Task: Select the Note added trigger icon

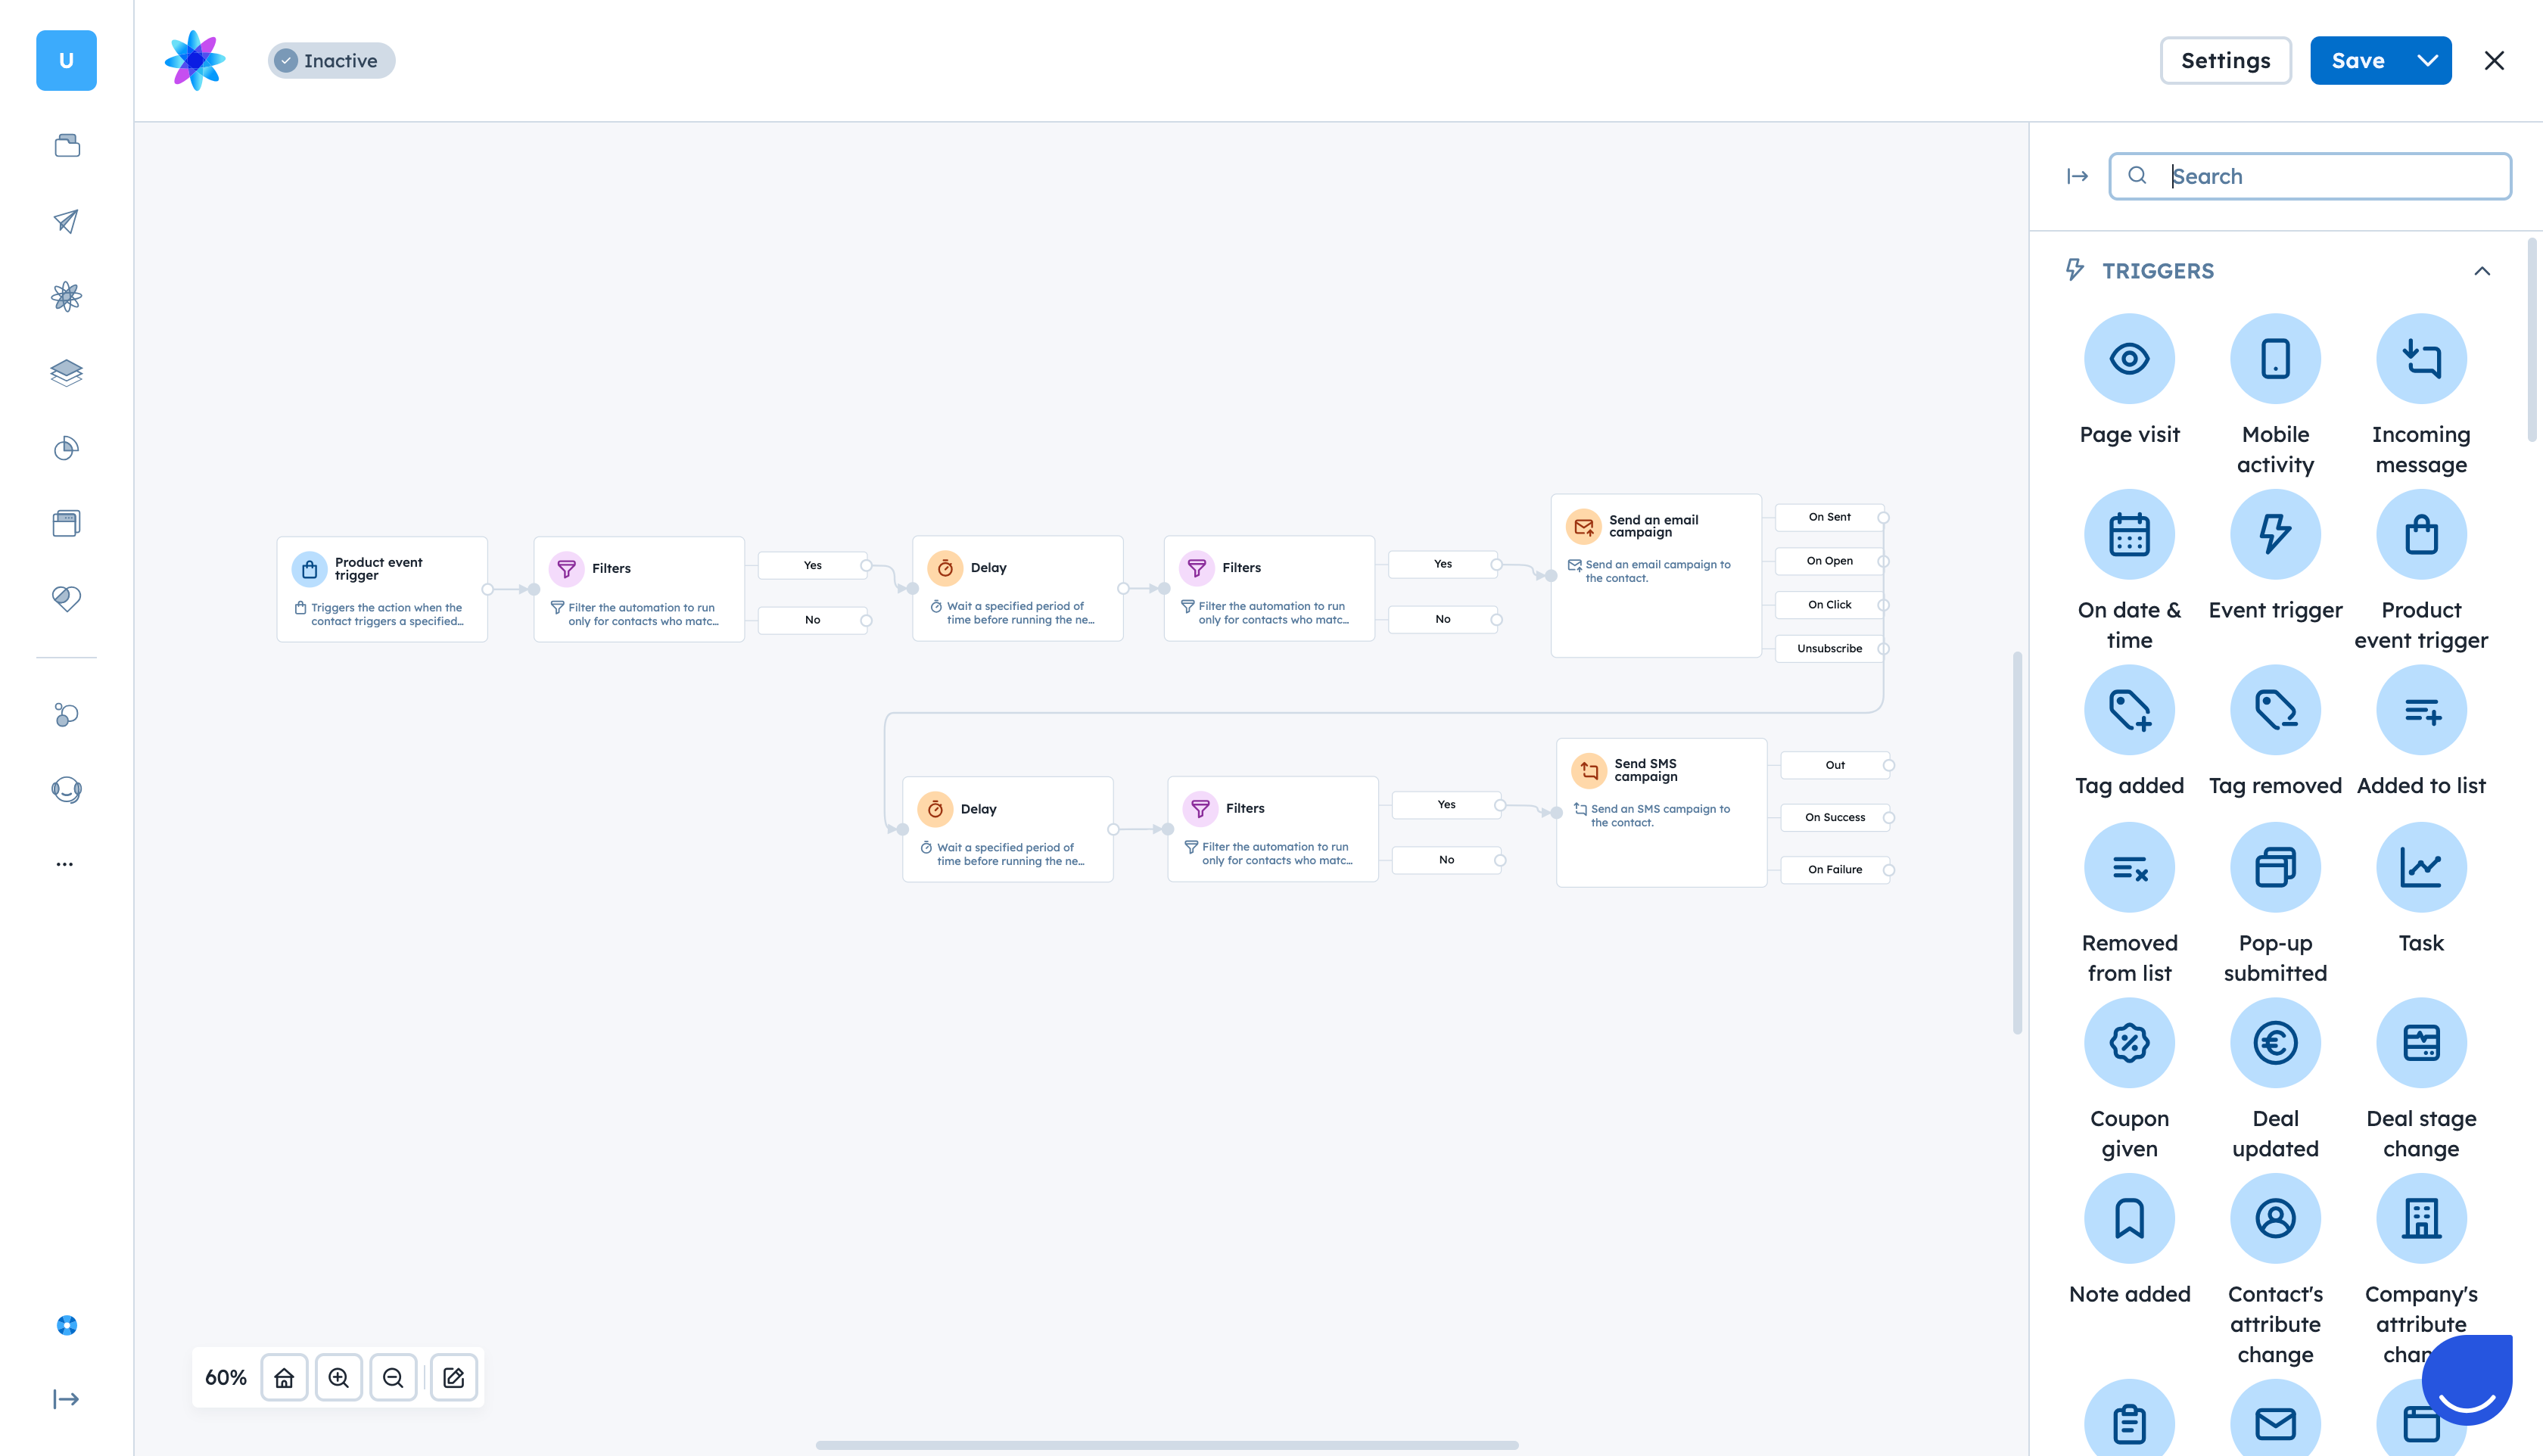Action: tap(2129, 1218)
